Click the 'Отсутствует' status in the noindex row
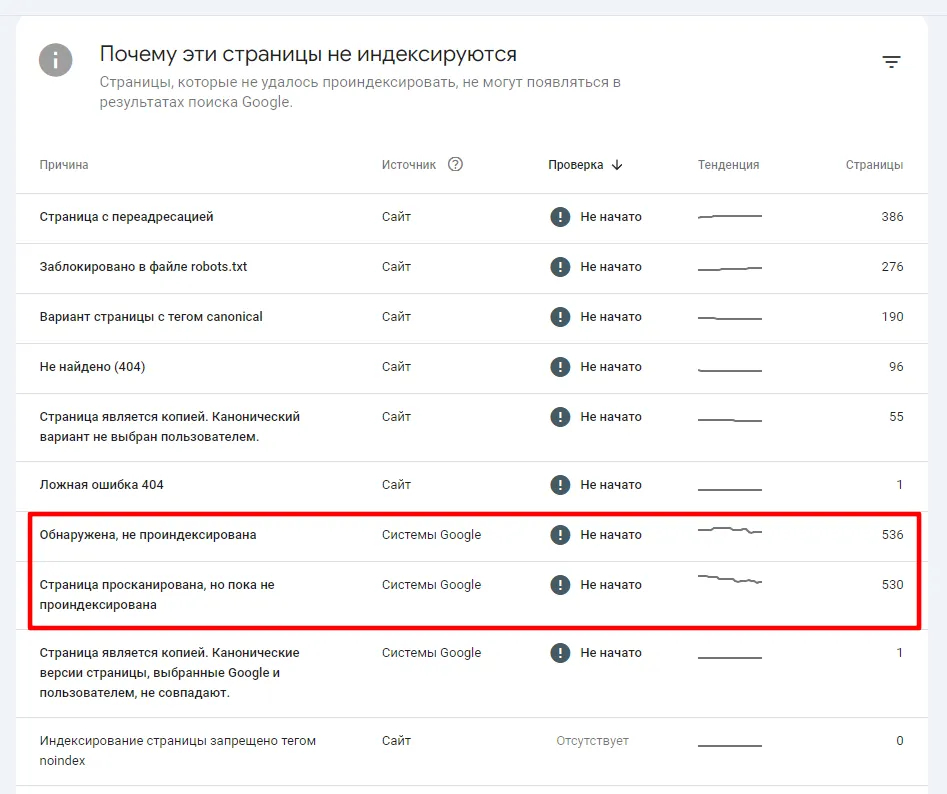 point(592,741)
